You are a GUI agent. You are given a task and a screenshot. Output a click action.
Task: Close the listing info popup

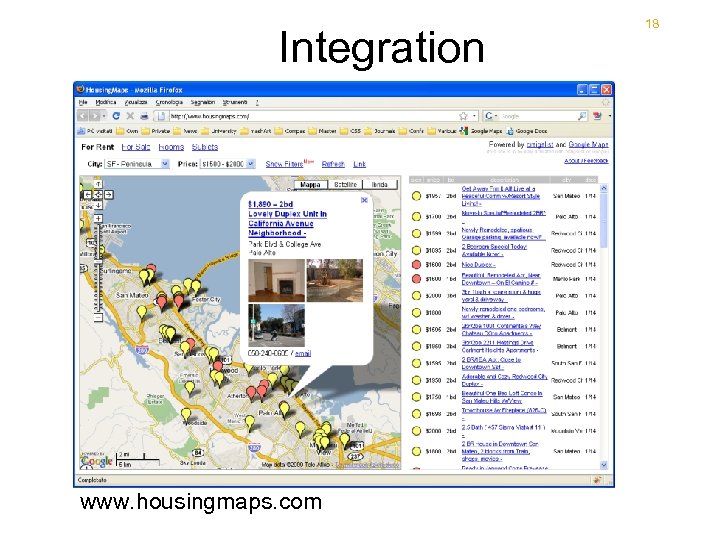(364, 200)
